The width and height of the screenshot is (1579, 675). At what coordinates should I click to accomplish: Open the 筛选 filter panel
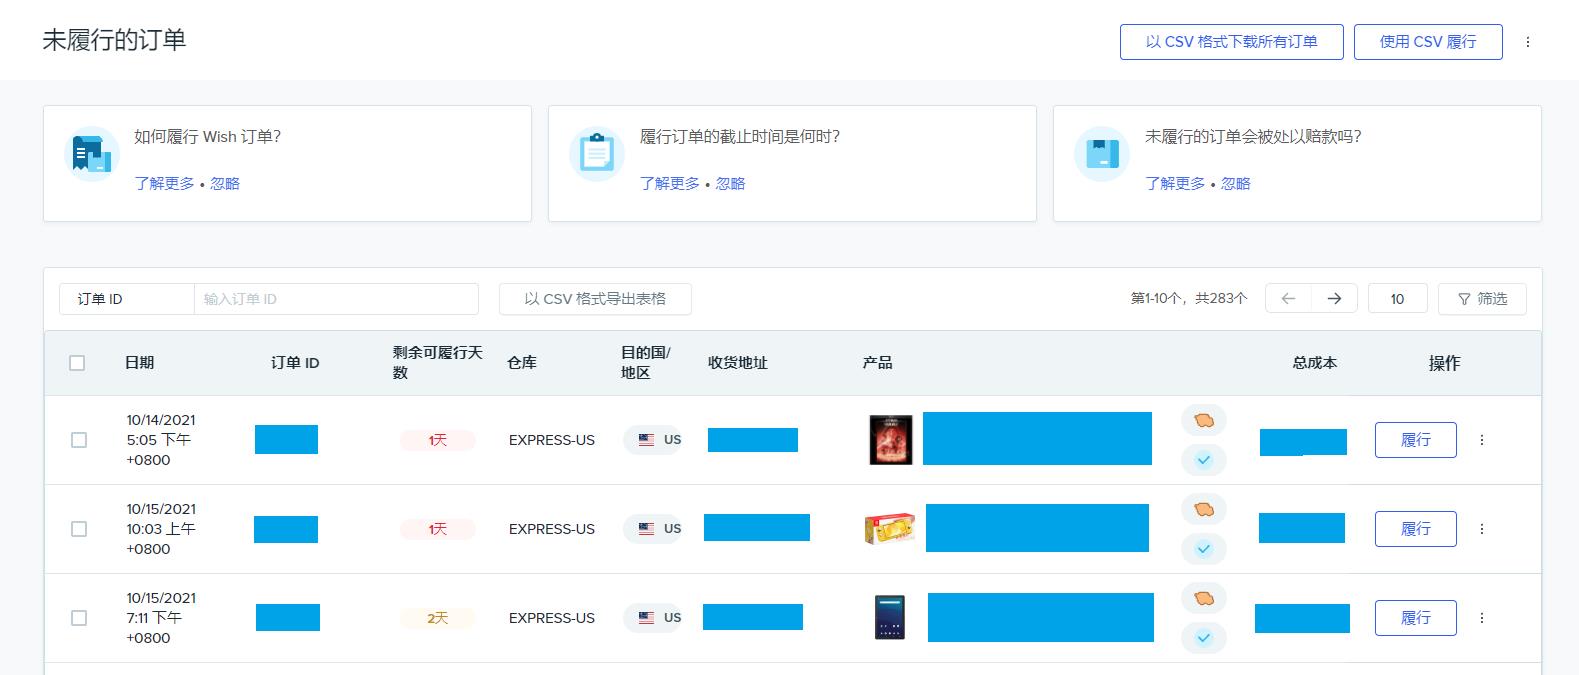click(1482, 299)
